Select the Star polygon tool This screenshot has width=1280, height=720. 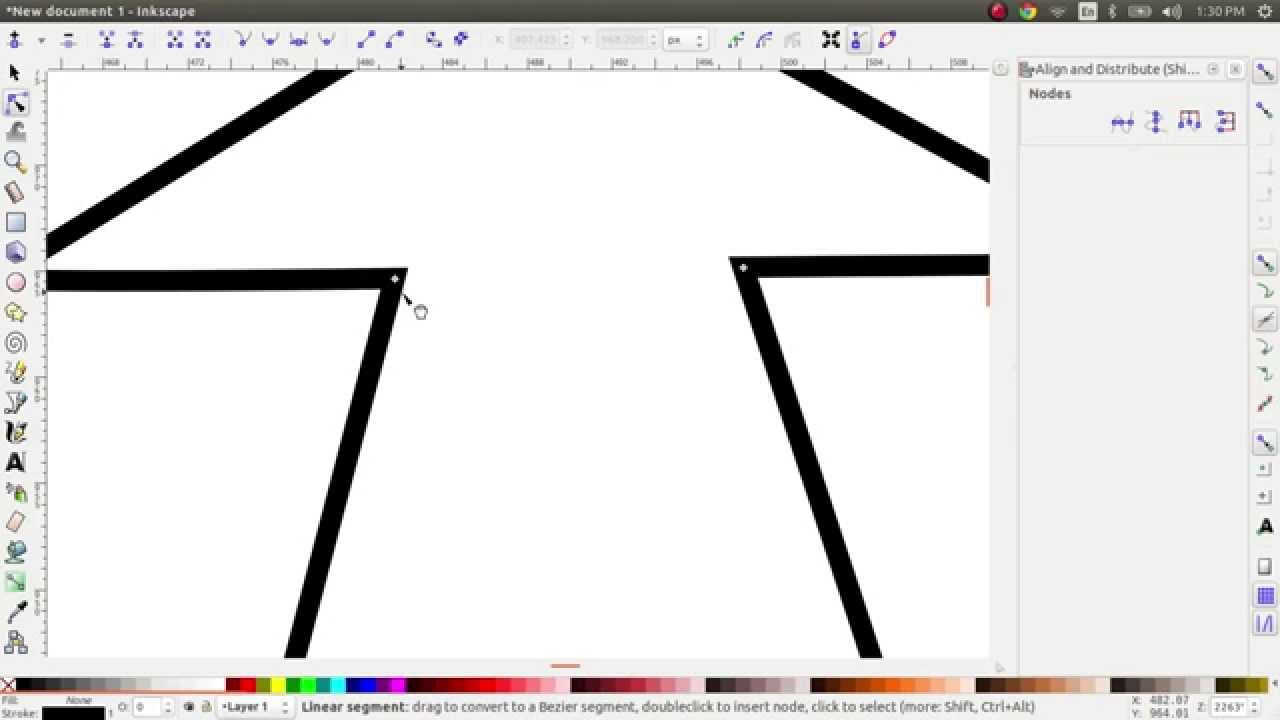pos(15,313)
